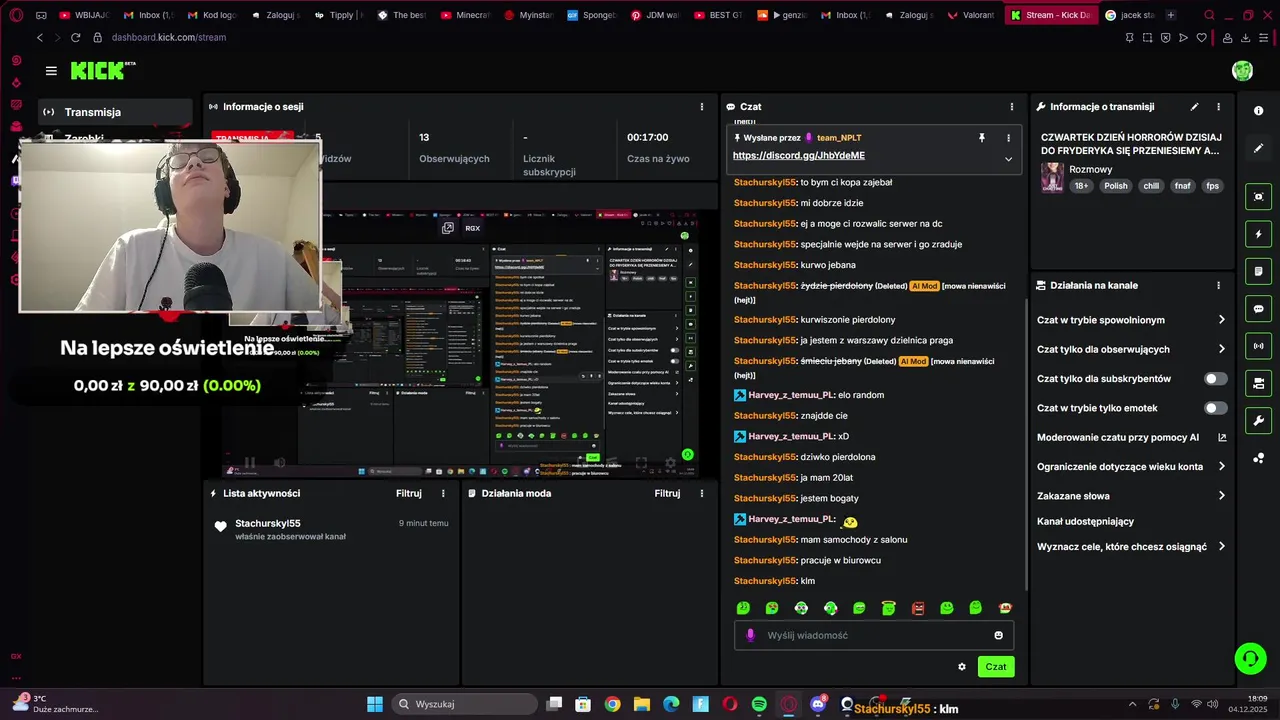Open Działania na kanale three-dot menu
Viewport: 1280px width, 720px height.
tap(1218, 286)
